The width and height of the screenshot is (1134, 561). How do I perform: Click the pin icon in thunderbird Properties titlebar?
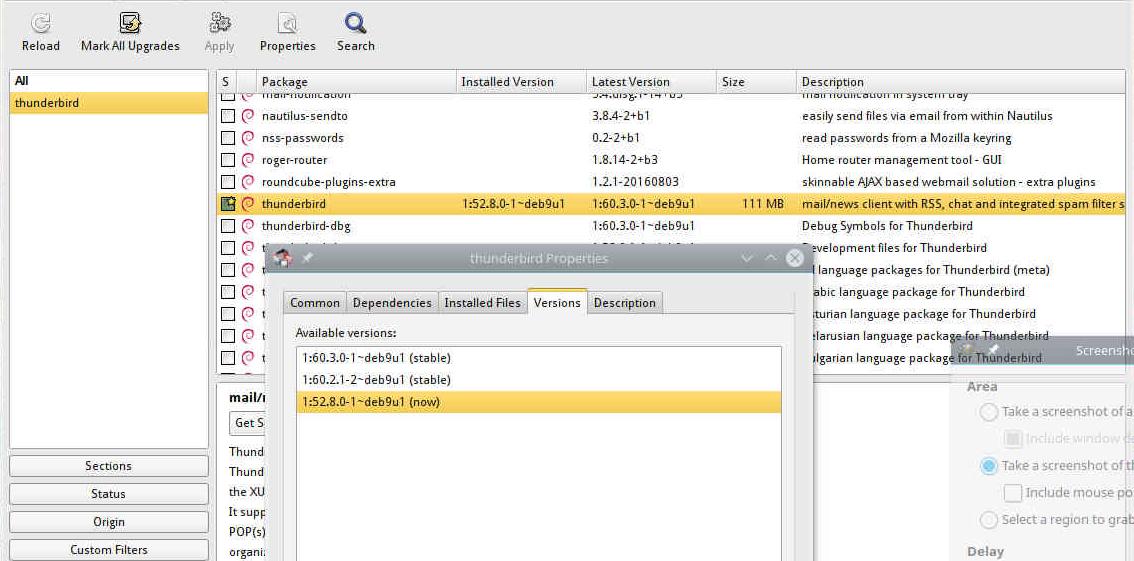tap(307, 258)
